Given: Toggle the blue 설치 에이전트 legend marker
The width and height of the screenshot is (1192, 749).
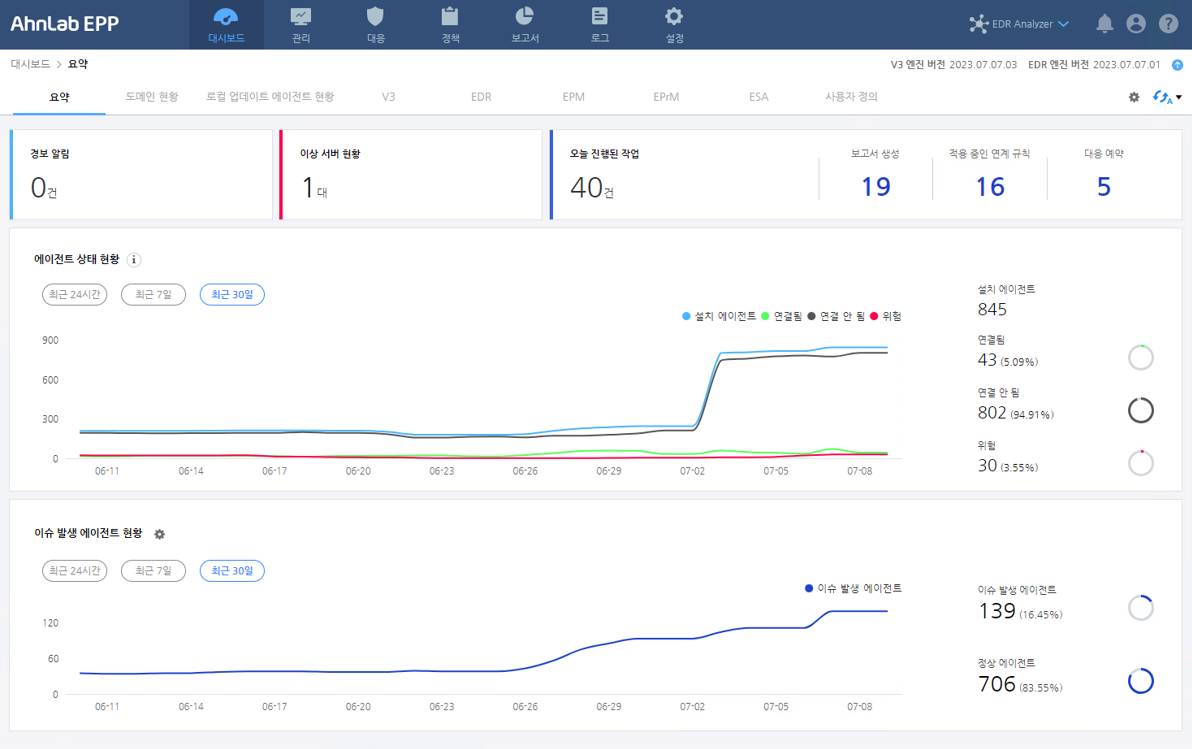Looking at the screenshot, I should 686,316.
